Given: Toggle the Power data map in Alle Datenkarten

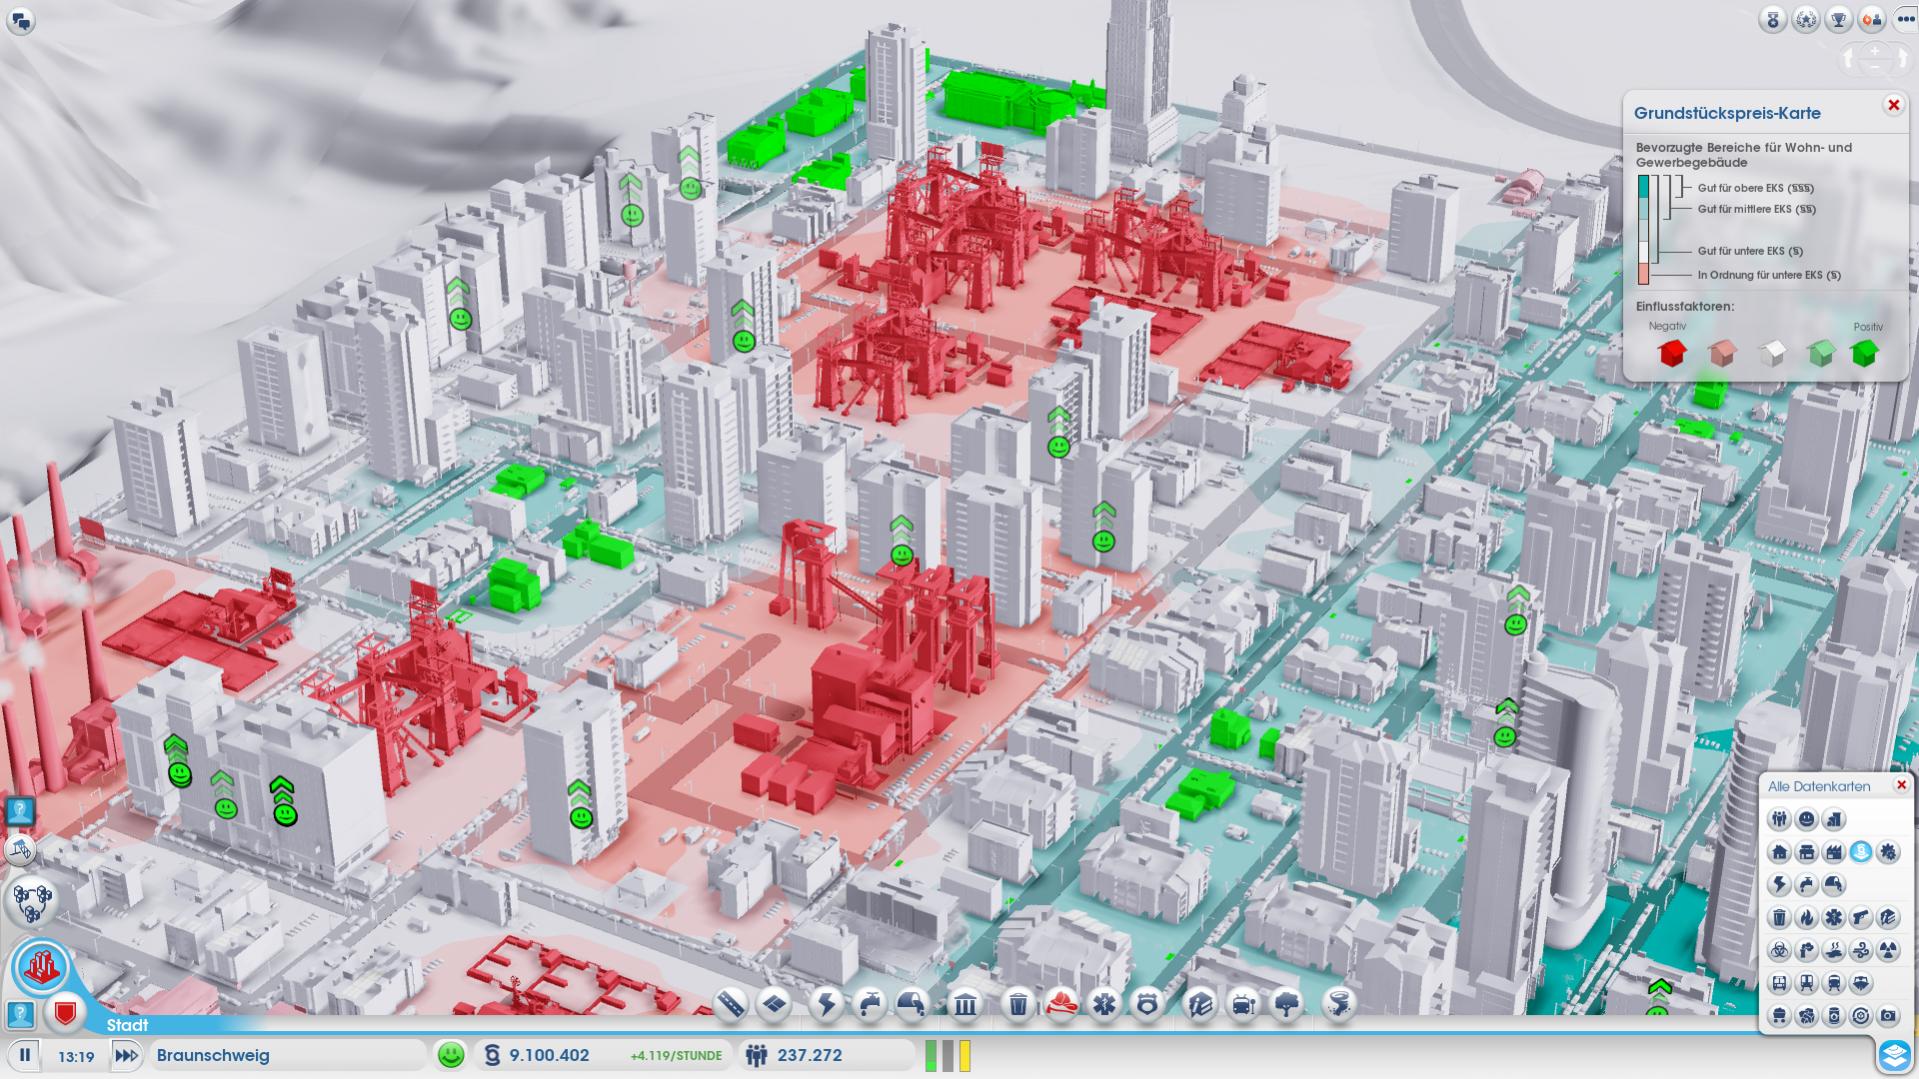Looking at the screenshot, I should [1779, 884].
